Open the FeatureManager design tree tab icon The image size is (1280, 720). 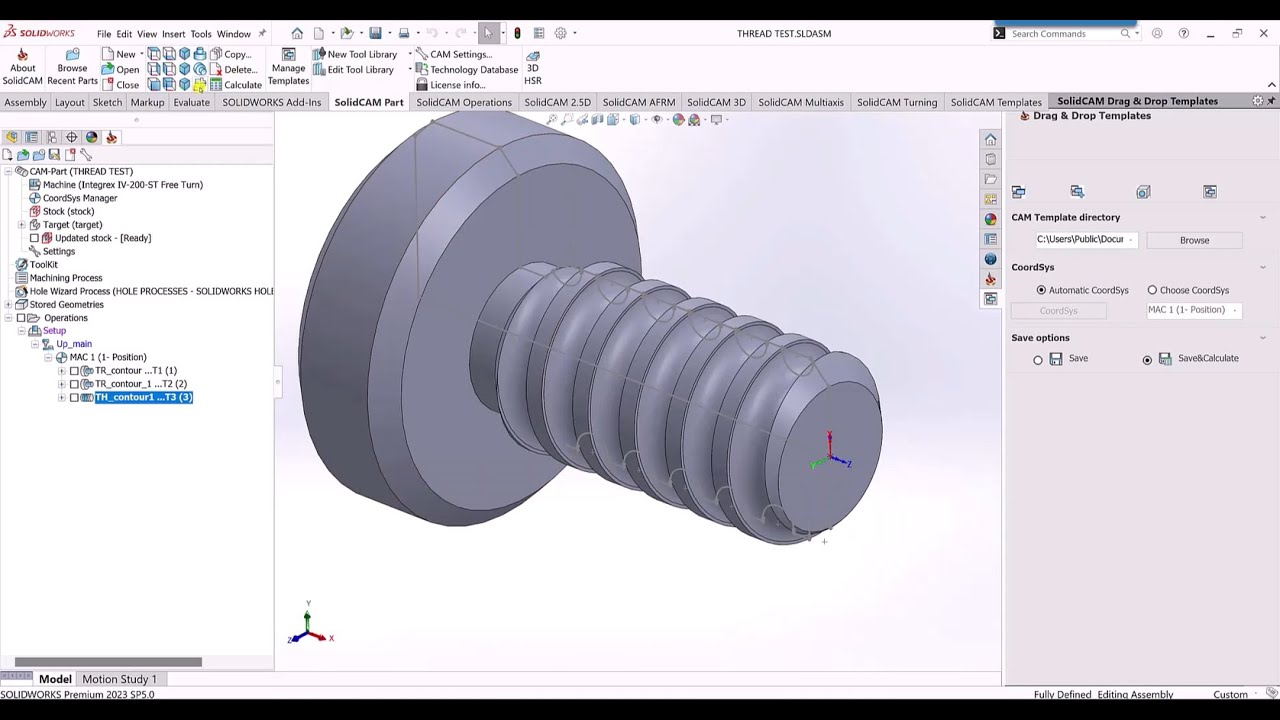[11, 137]
